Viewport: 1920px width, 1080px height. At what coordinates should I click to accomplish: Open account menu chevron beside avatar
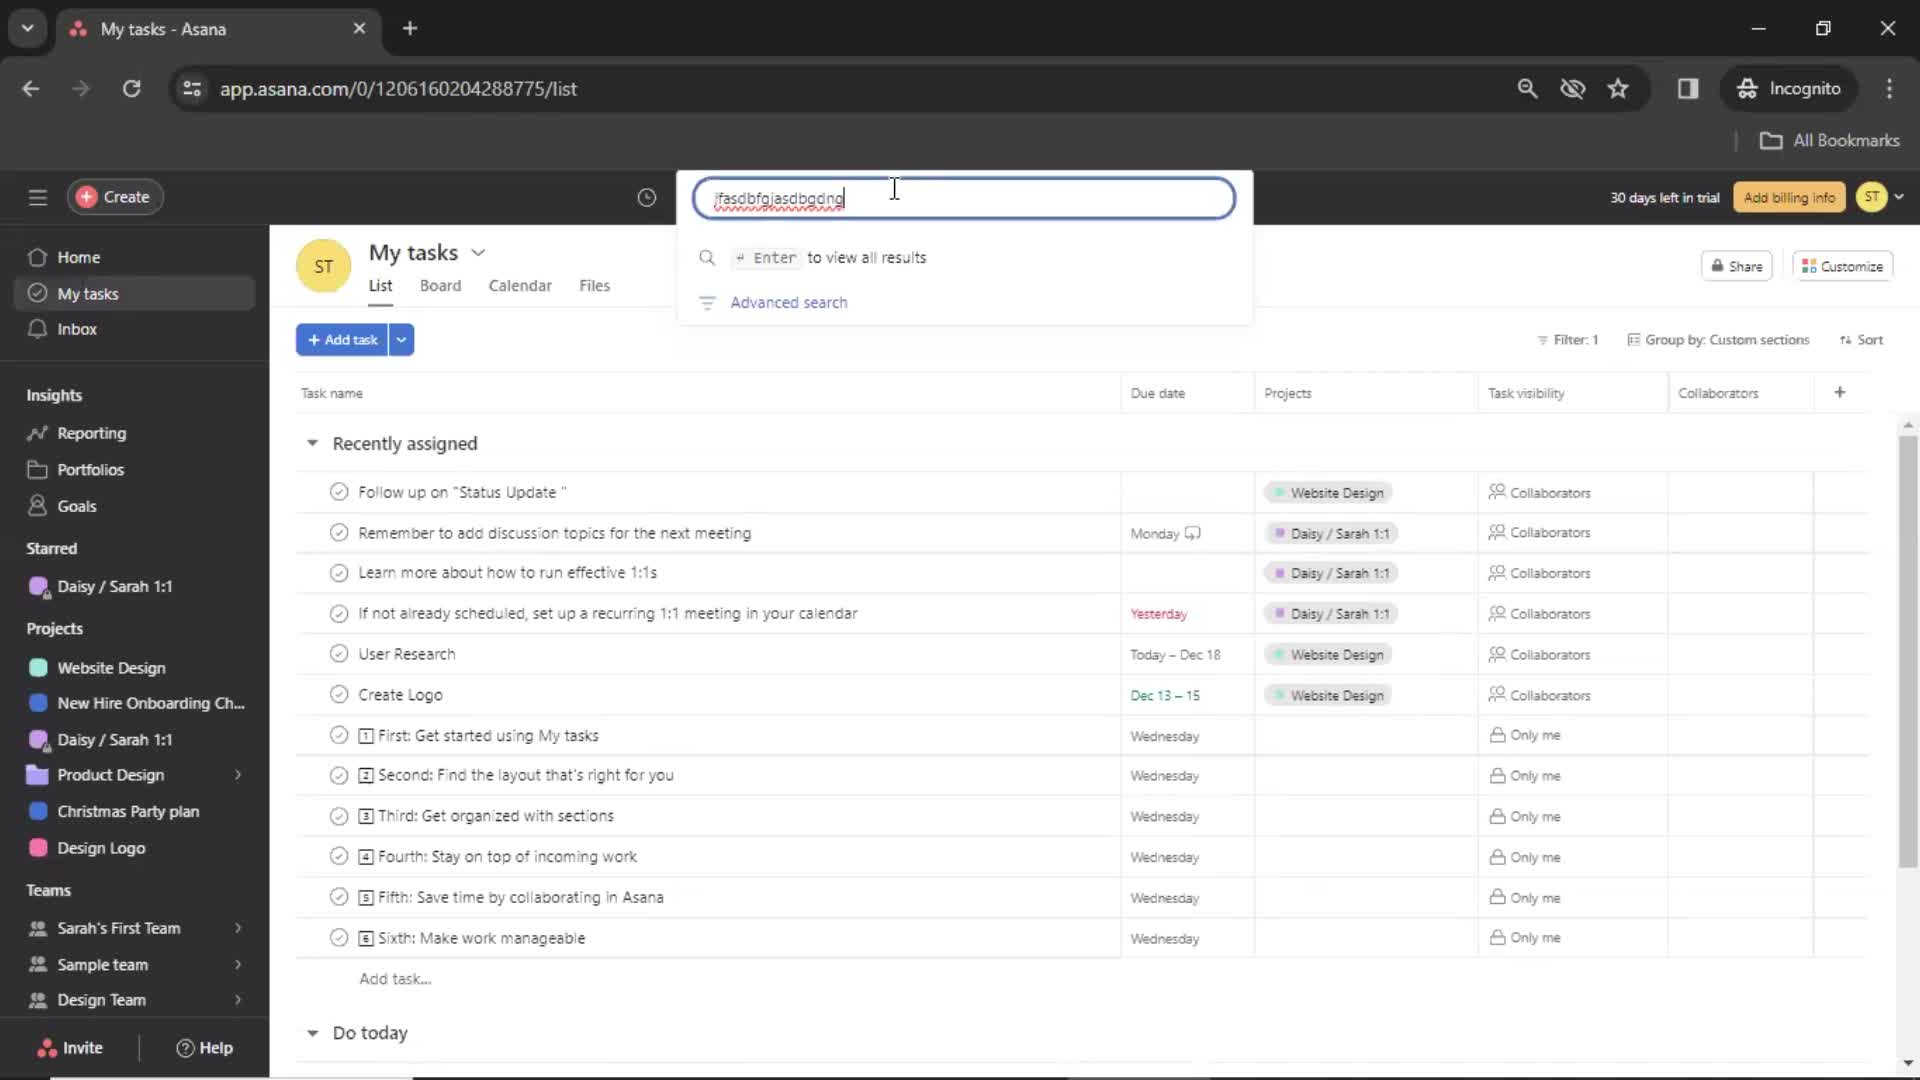[x=1899, y=197]
